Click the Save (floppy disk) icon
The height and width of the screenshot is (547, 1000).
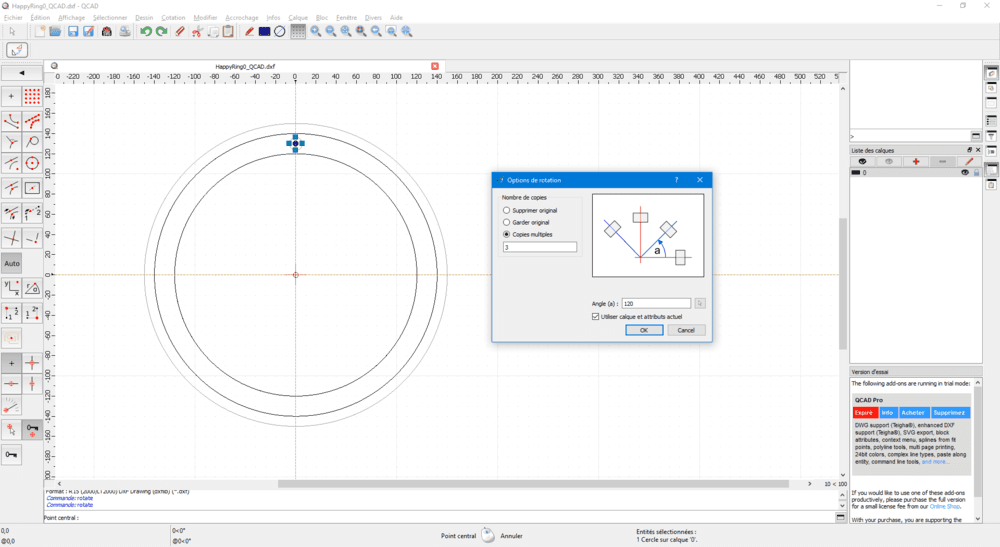tap(72, 32)
